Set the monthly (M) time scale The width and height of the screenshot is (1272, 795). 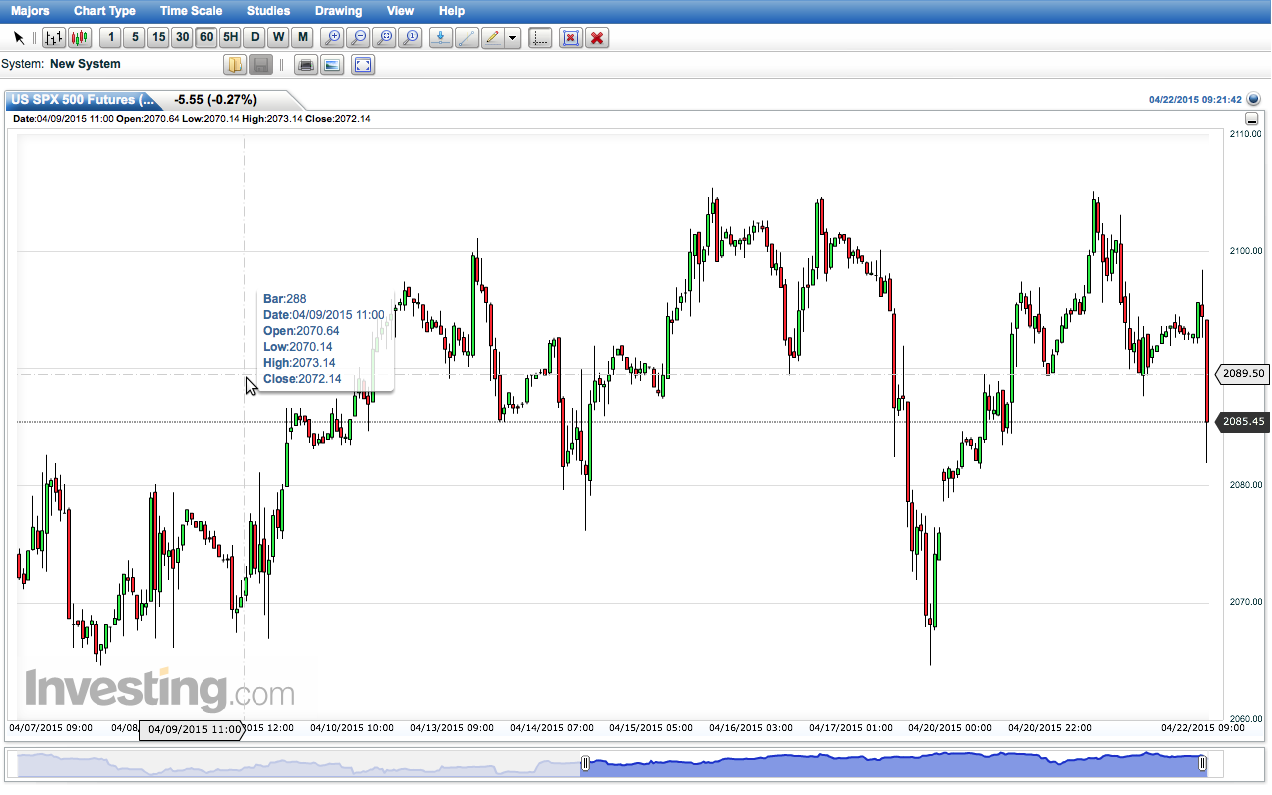click(302, 38)
